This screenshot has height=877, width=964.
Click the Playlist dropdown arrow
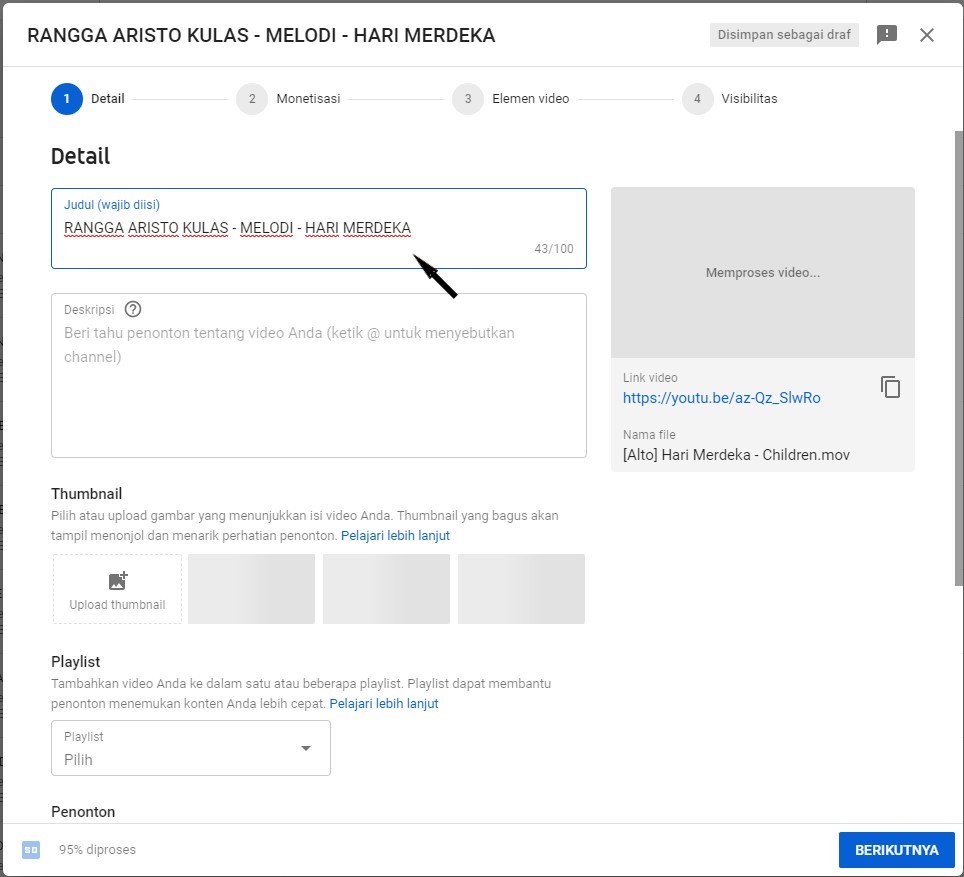306,748
